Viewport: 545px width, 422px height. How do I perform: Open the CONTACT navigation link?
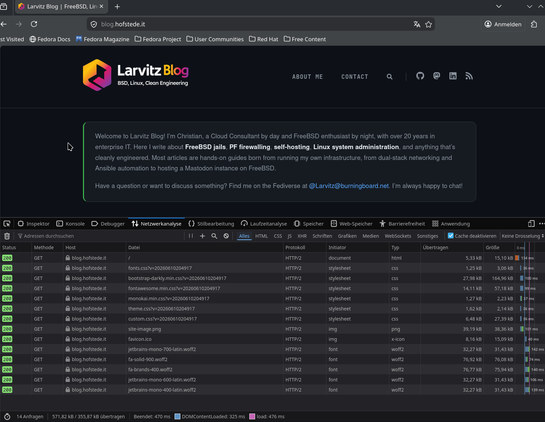point(355,76)
